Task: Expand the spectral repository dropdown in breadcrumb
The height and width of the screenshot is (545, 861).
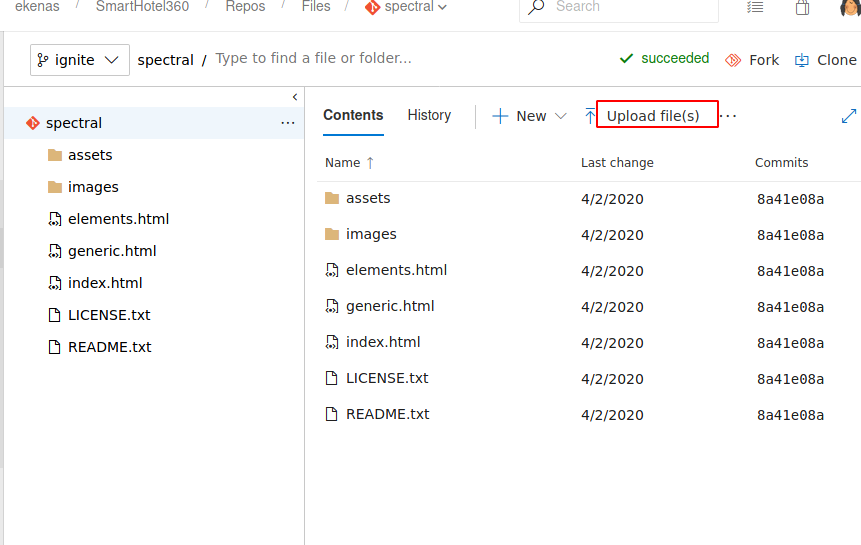Action: pos(442,7)
